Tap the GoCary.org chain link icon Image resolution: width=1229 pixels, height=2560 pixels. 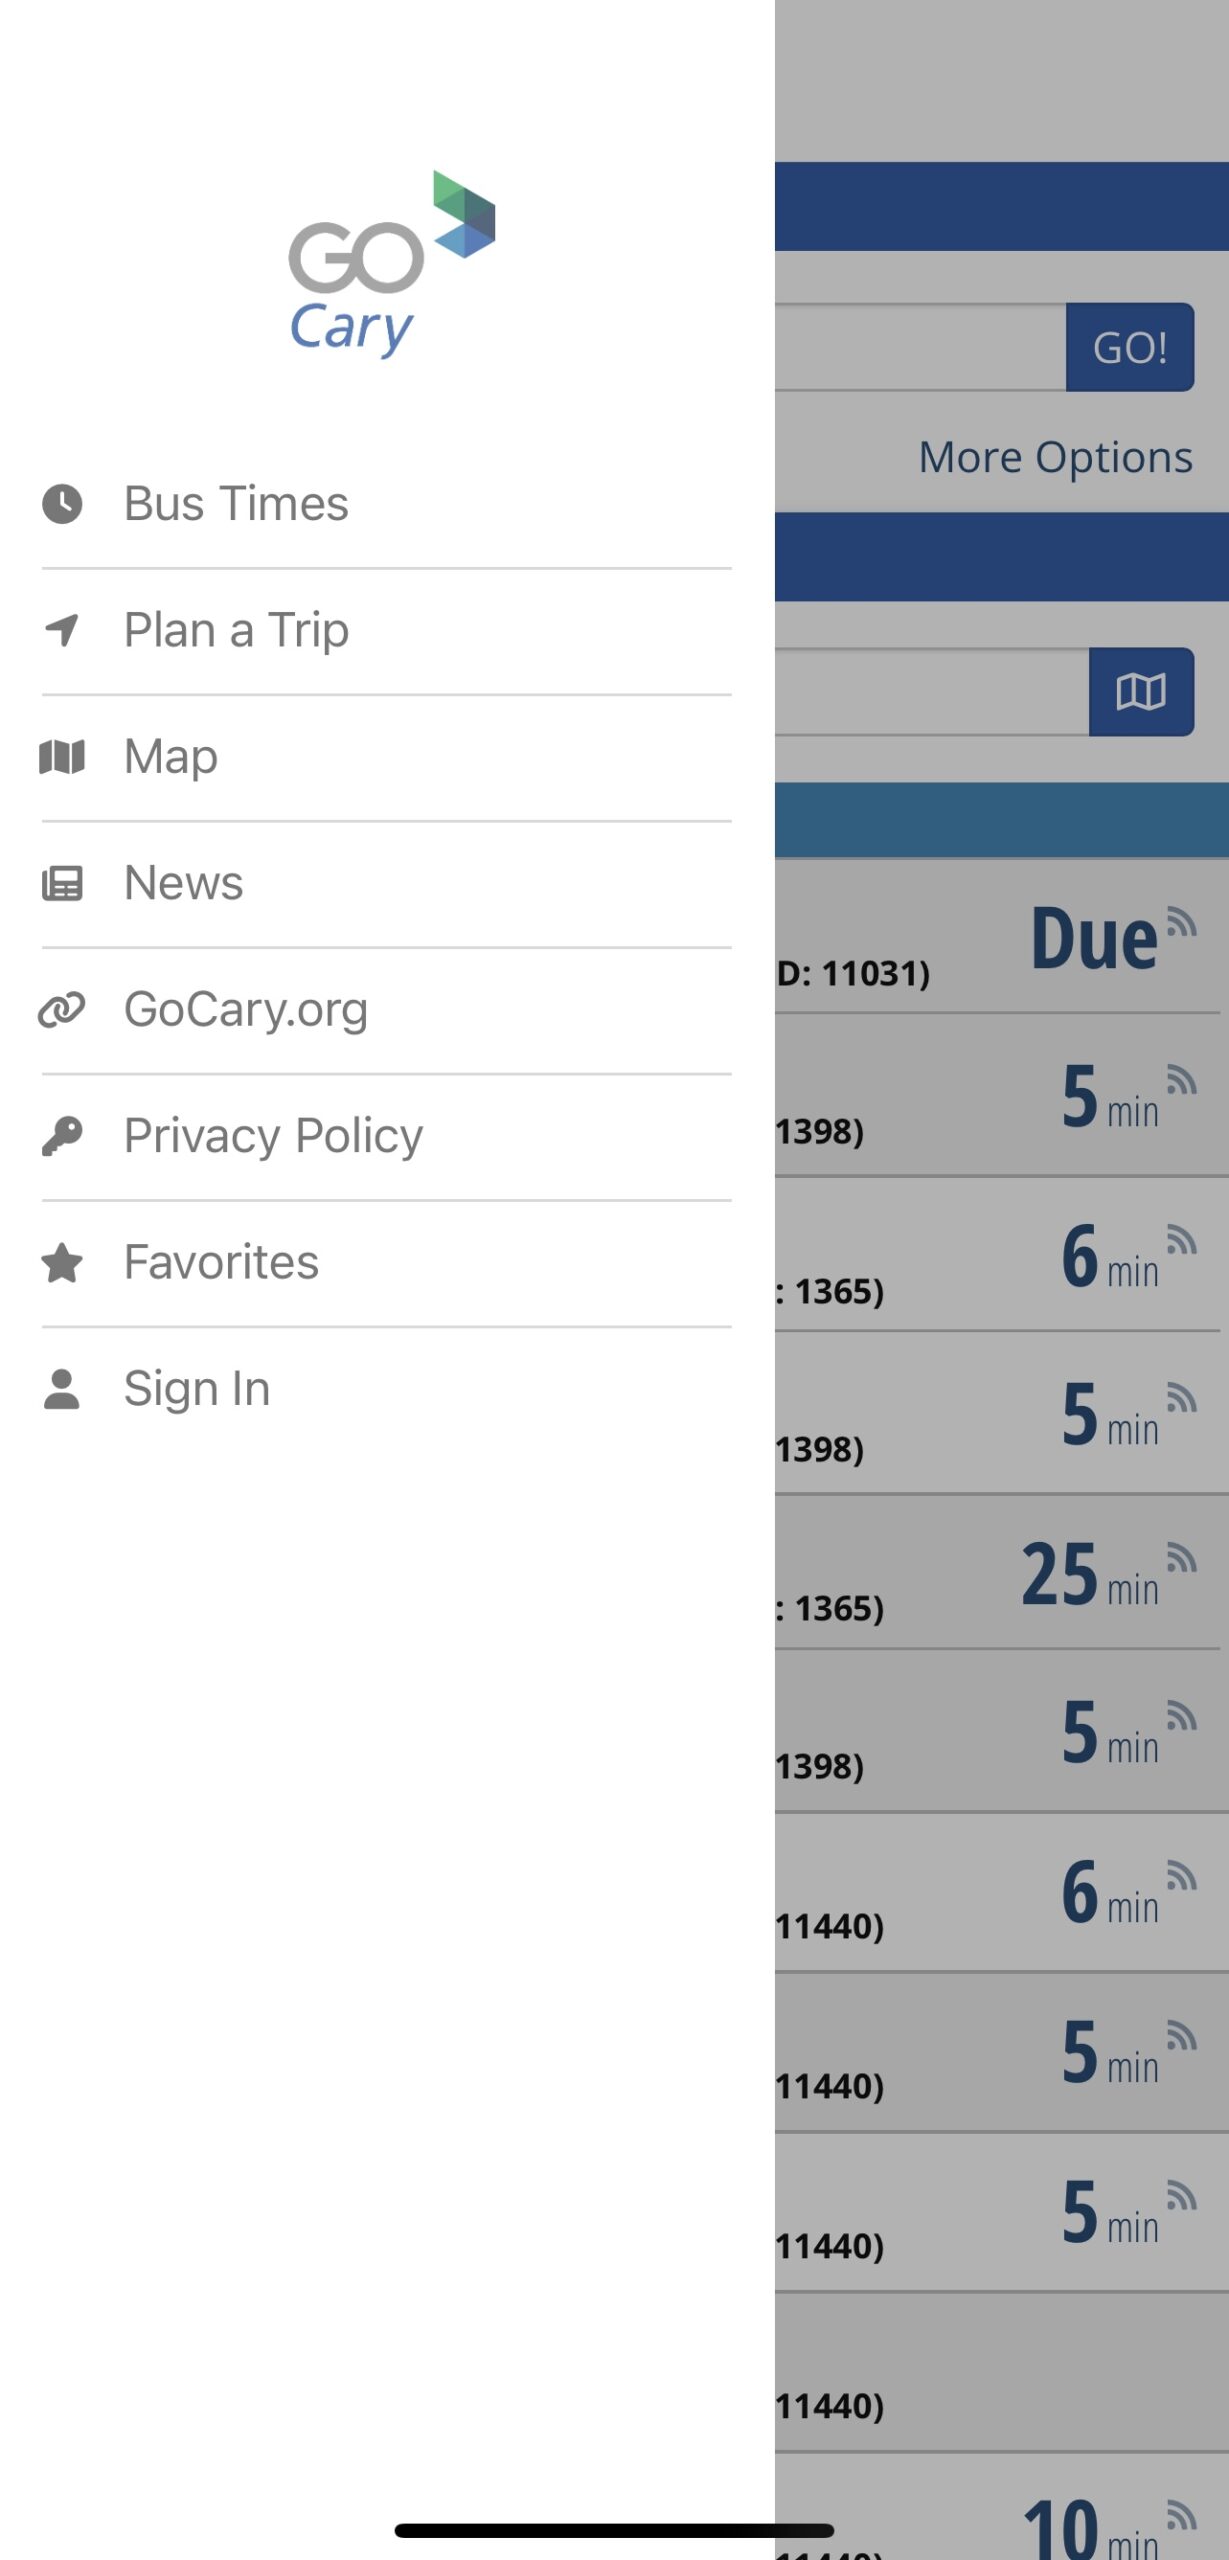click(62, 1010)
